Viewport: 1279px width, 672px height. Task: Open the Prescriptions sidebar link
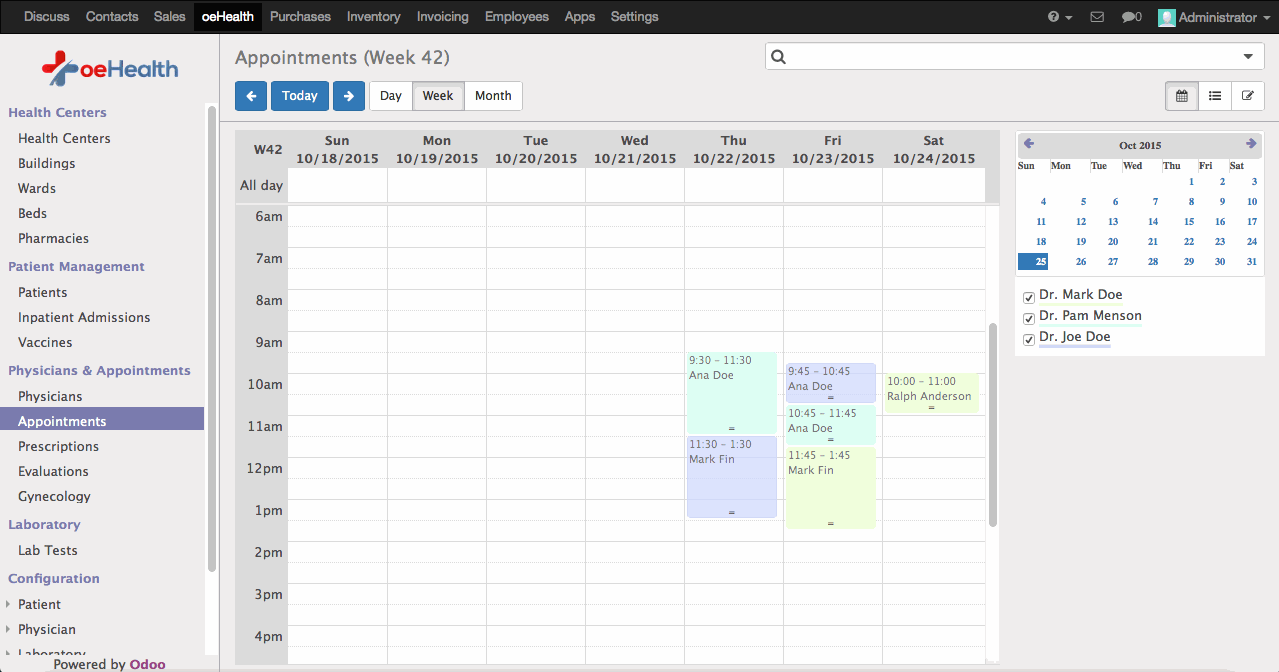[x=58, y=446]
